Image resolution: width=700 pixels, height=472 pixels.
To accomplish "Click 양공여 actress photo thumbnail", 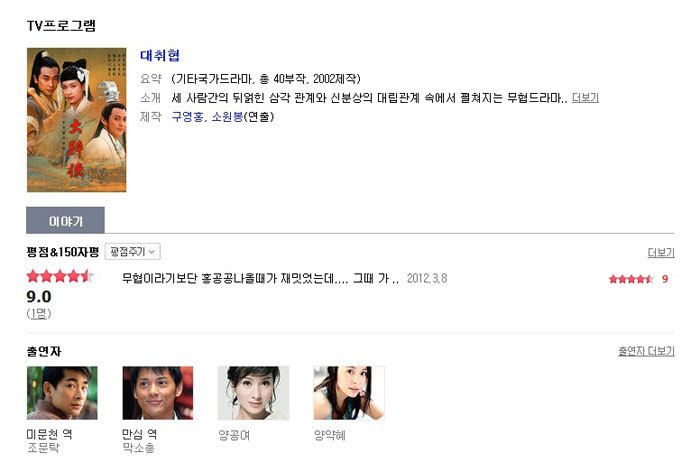I will pos(253,393).
